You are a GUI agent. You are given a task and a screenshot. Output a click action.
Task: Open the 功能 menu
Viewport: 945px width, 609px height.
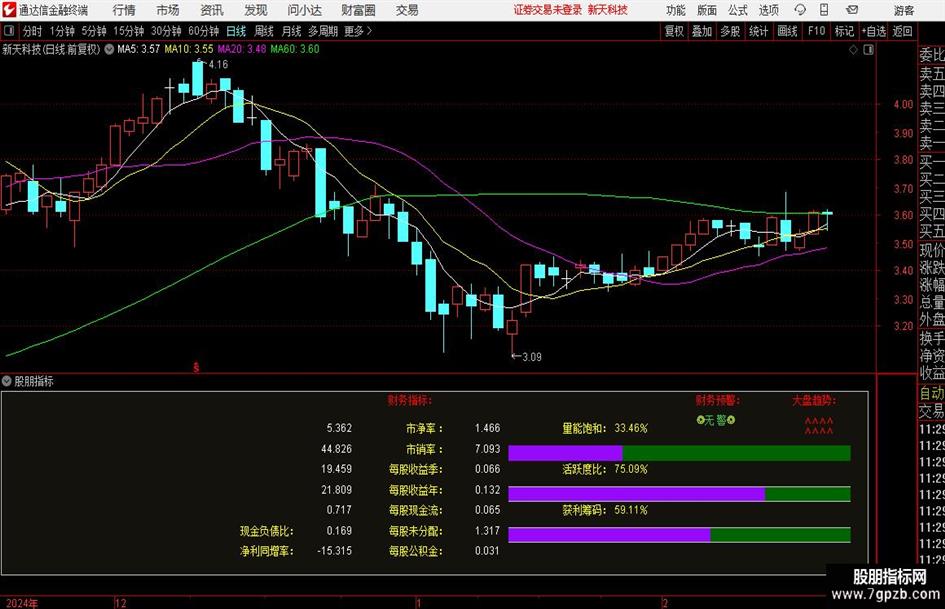coord(676,10)
